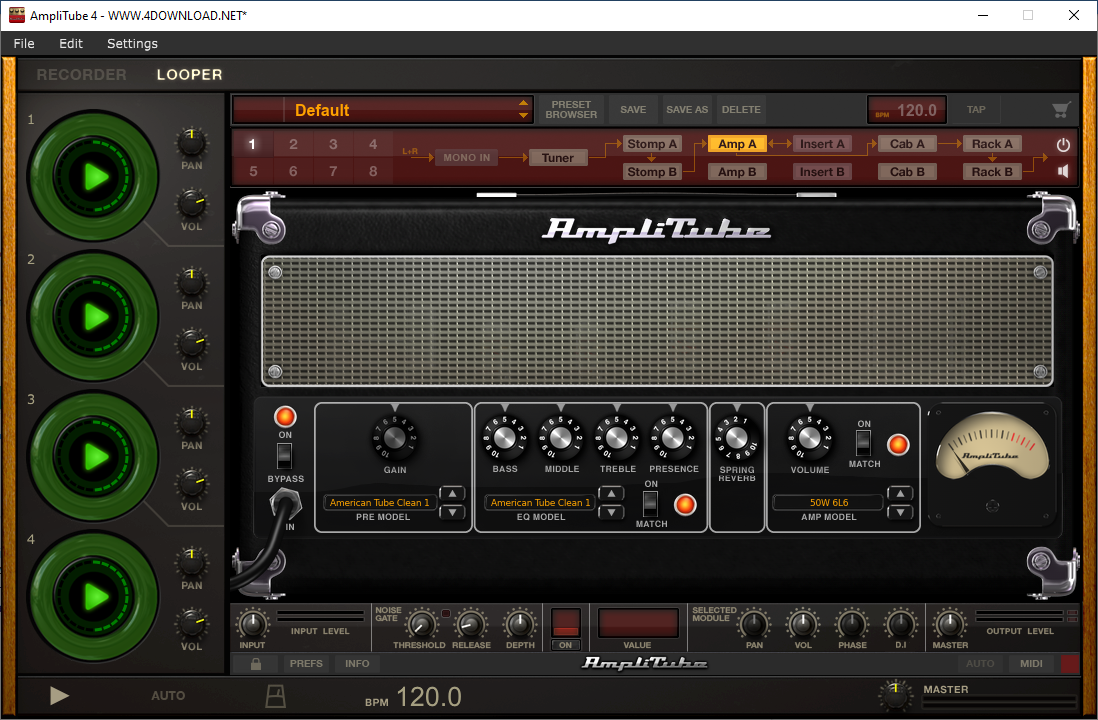The height and width of the screenshot is (720, 1098).
Task: Click the DELETE preset button
Action: (741, 109)
